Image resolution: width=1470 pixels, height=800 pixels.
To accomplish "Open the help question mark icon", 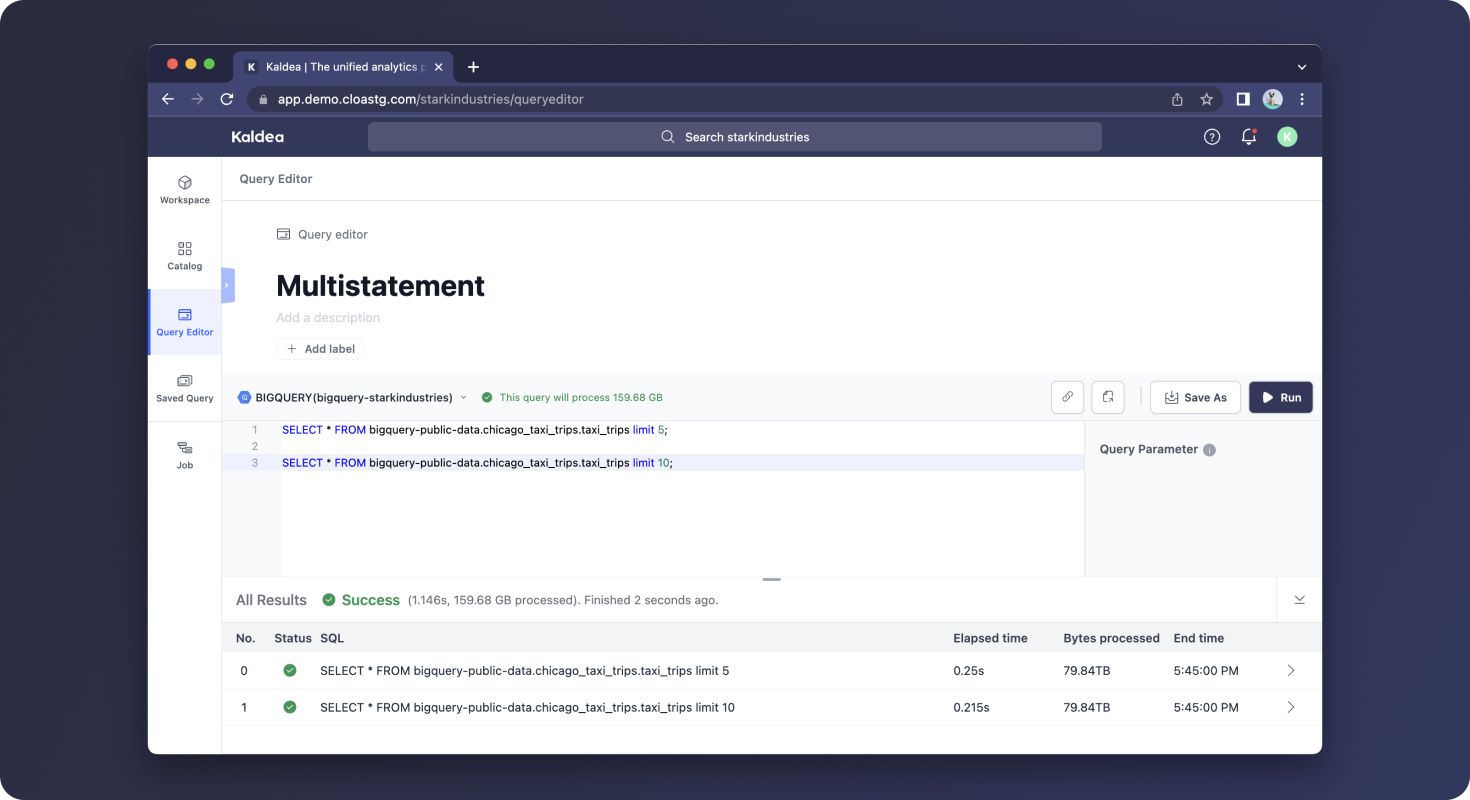I will coord(1212,137).
